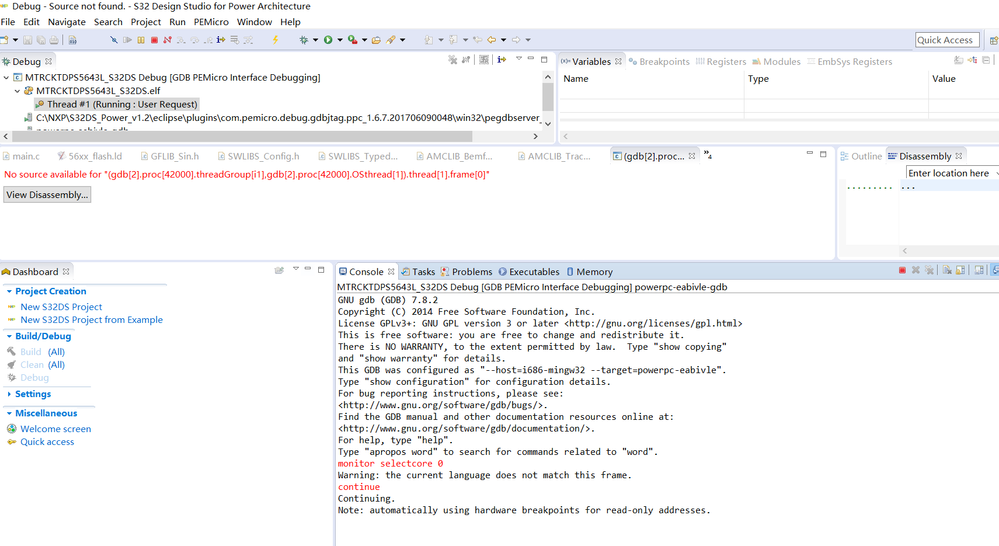Viewport: 999px width, 546px height.
Task: Open the Window menu
Action: click(x=254, y=22)
